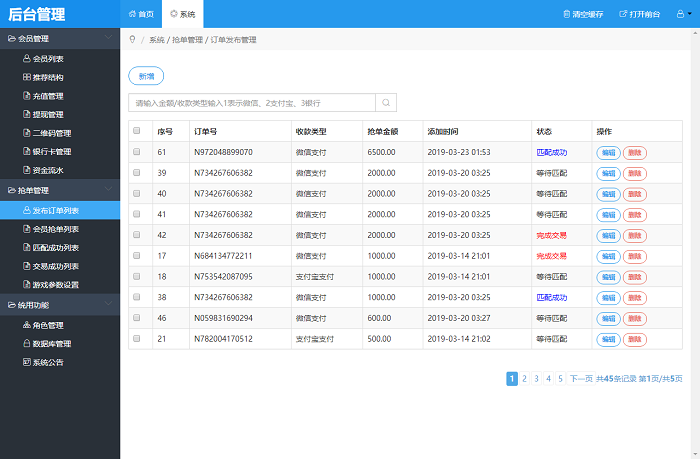700x459 pixels.
Task: Delete order row 39
Action: 635,173
